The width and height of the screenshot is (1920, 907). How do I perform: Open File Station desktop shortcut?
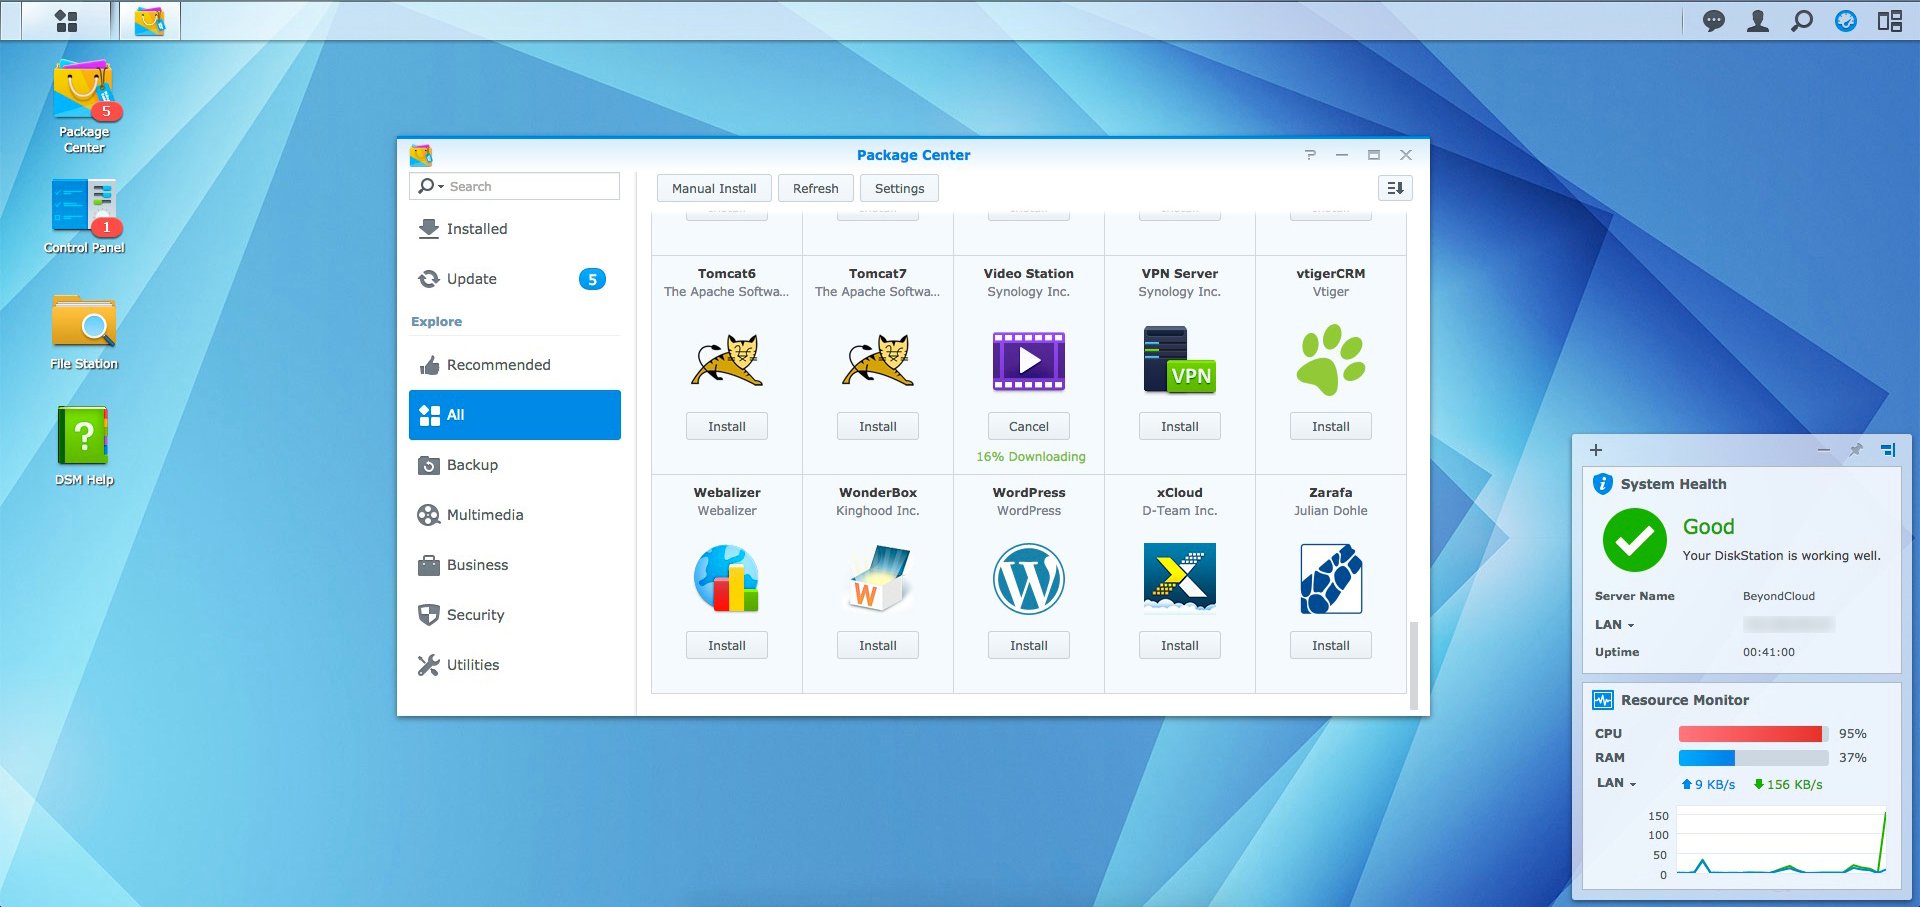[x=84, y=332]
